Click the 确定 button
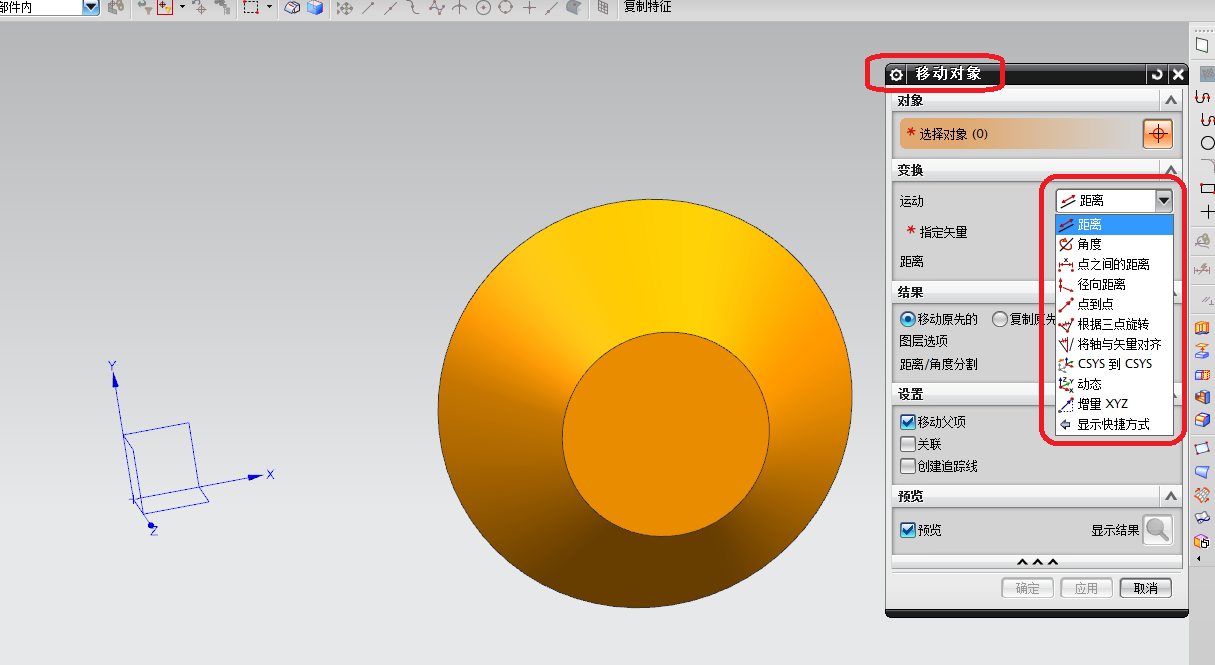The width and height of the screenshot is (1215, 665). [x=1028, y=588]
